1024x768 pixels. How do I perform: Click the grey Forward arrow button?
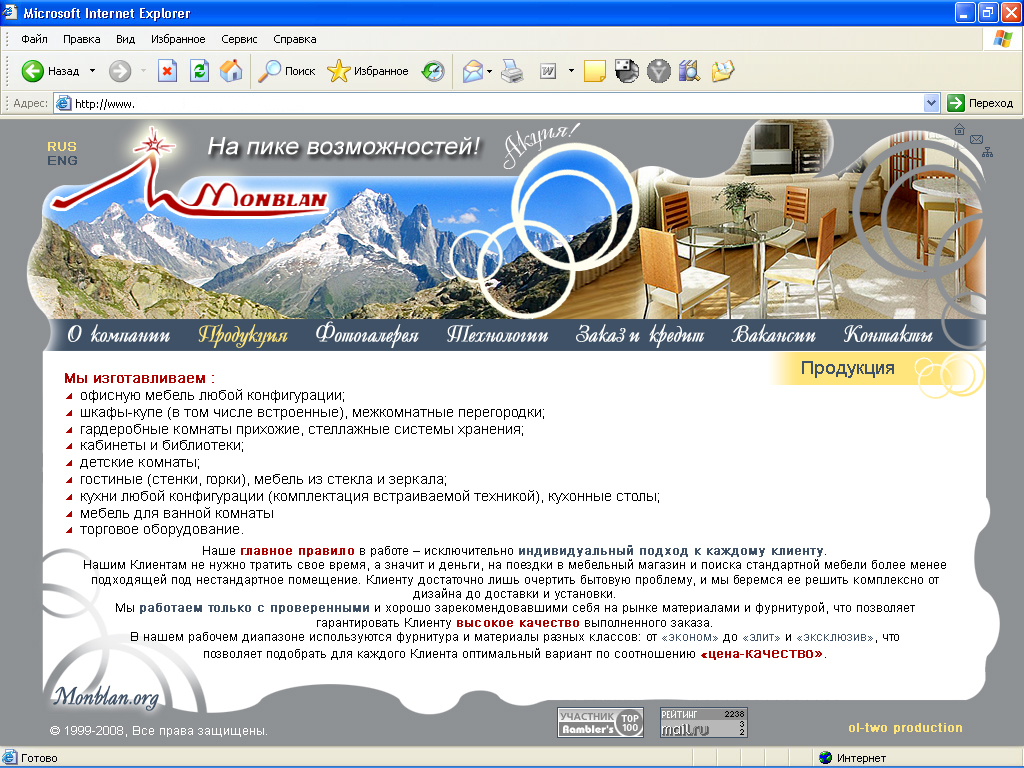[x=120, y=71]
